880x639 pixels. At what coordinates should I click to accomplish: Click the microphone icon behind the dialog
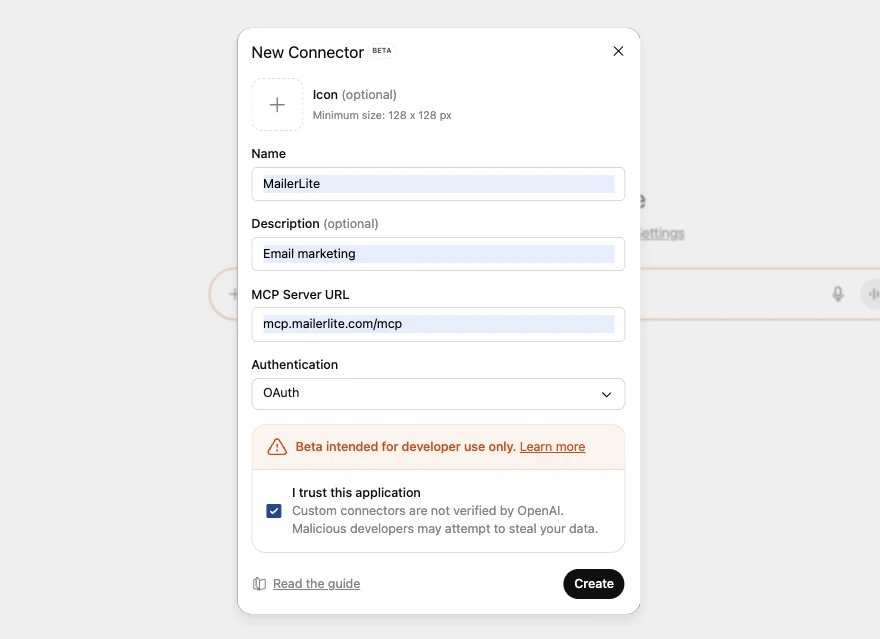[x=838, y=294]
